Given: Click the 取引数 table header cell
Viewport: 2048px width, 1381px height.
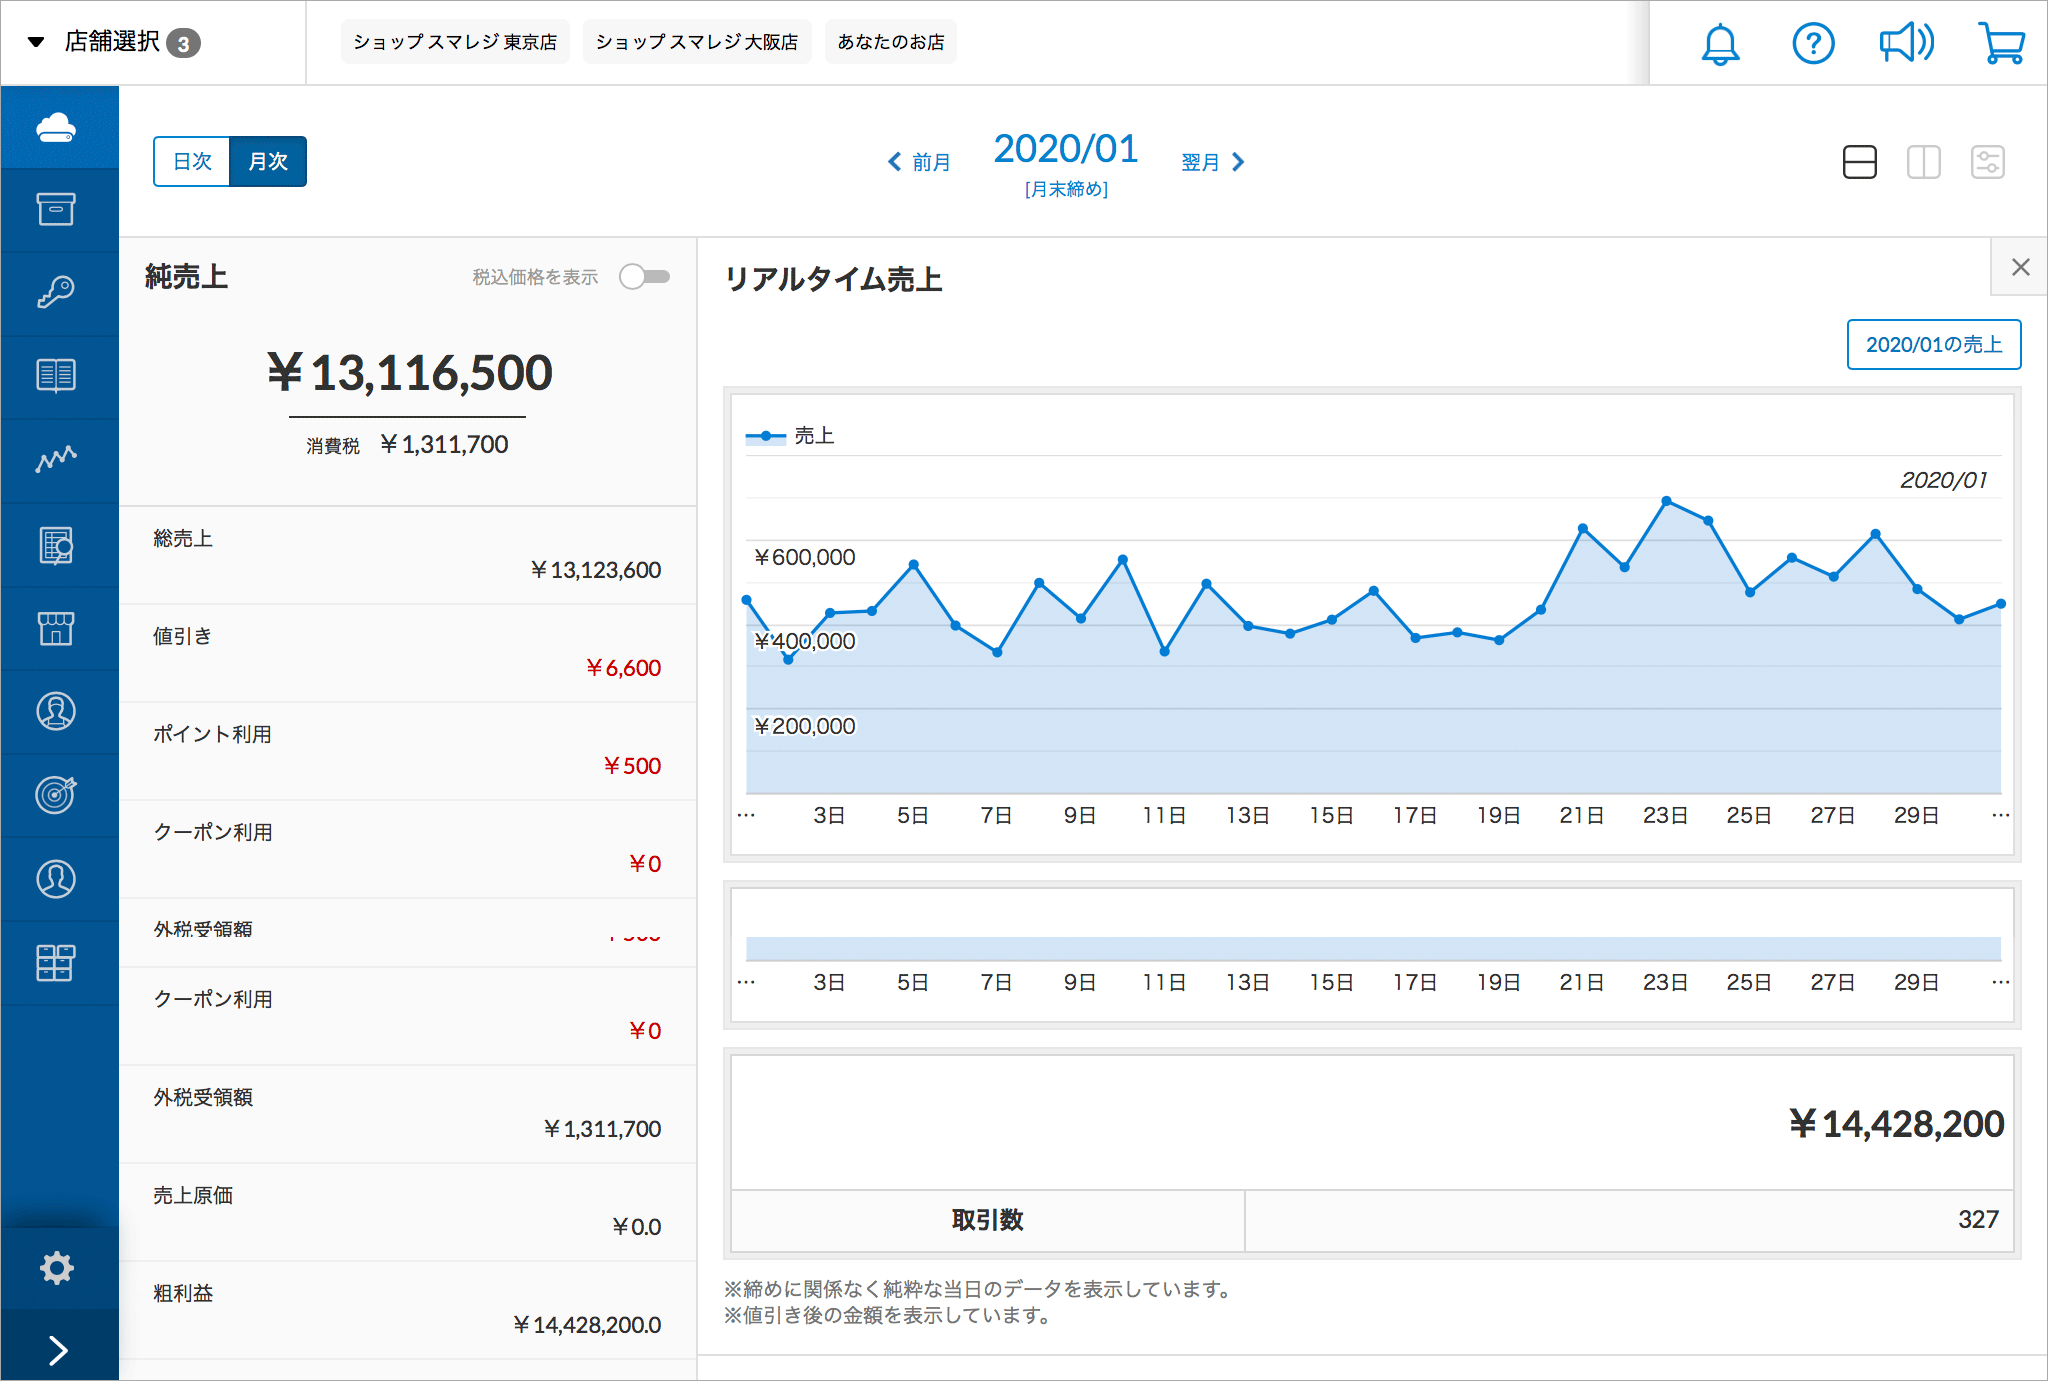Looking at the screenshot, I should pos(988,1220).
